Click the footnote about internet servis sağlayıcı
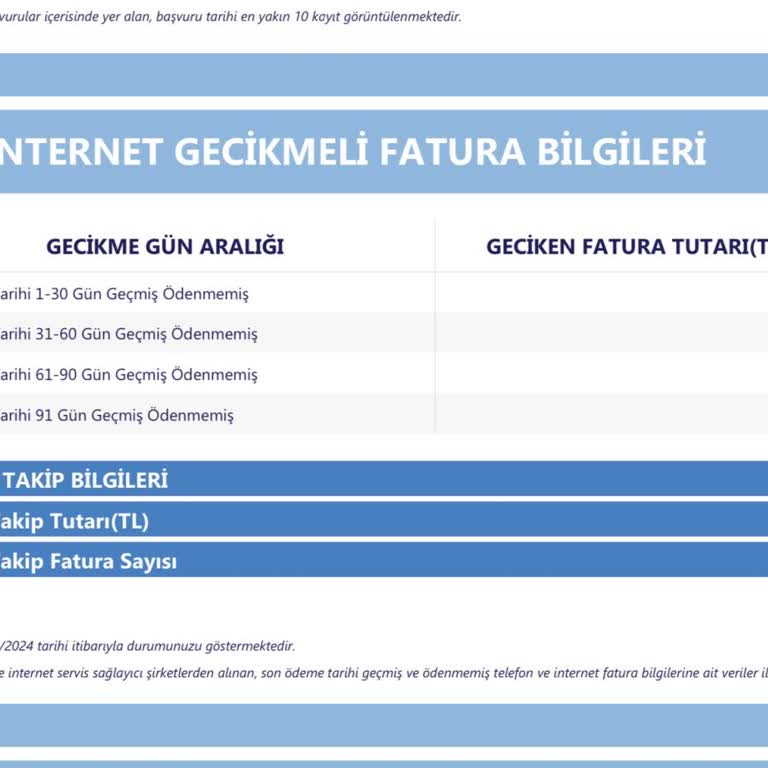The width and height of the screenshot is (768, 768). (384, 673)
